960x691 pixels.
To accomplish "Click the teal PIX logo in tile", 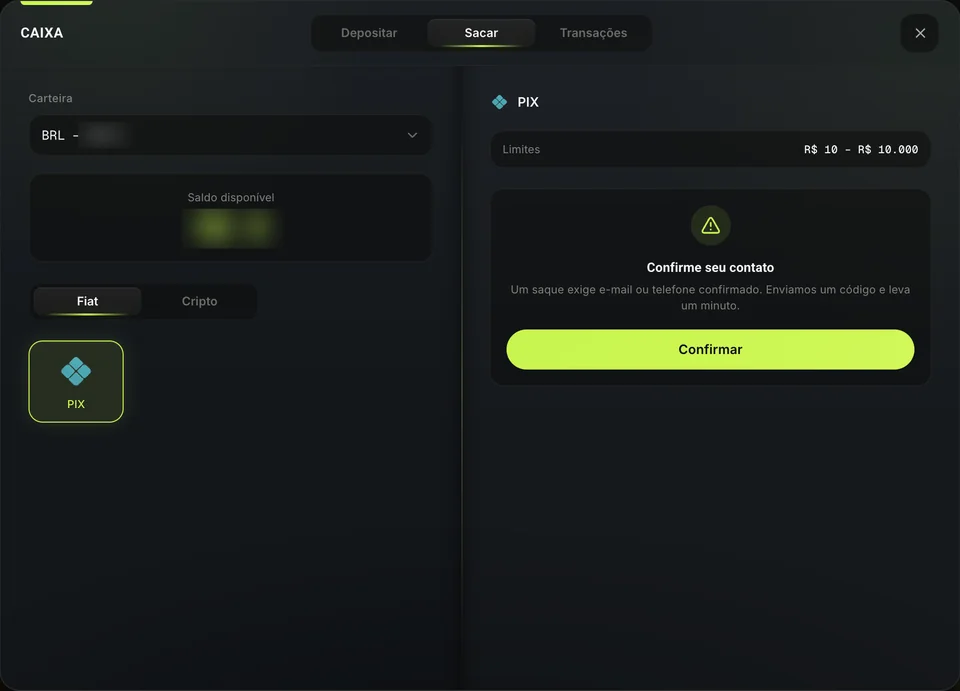I will point(76,372).
